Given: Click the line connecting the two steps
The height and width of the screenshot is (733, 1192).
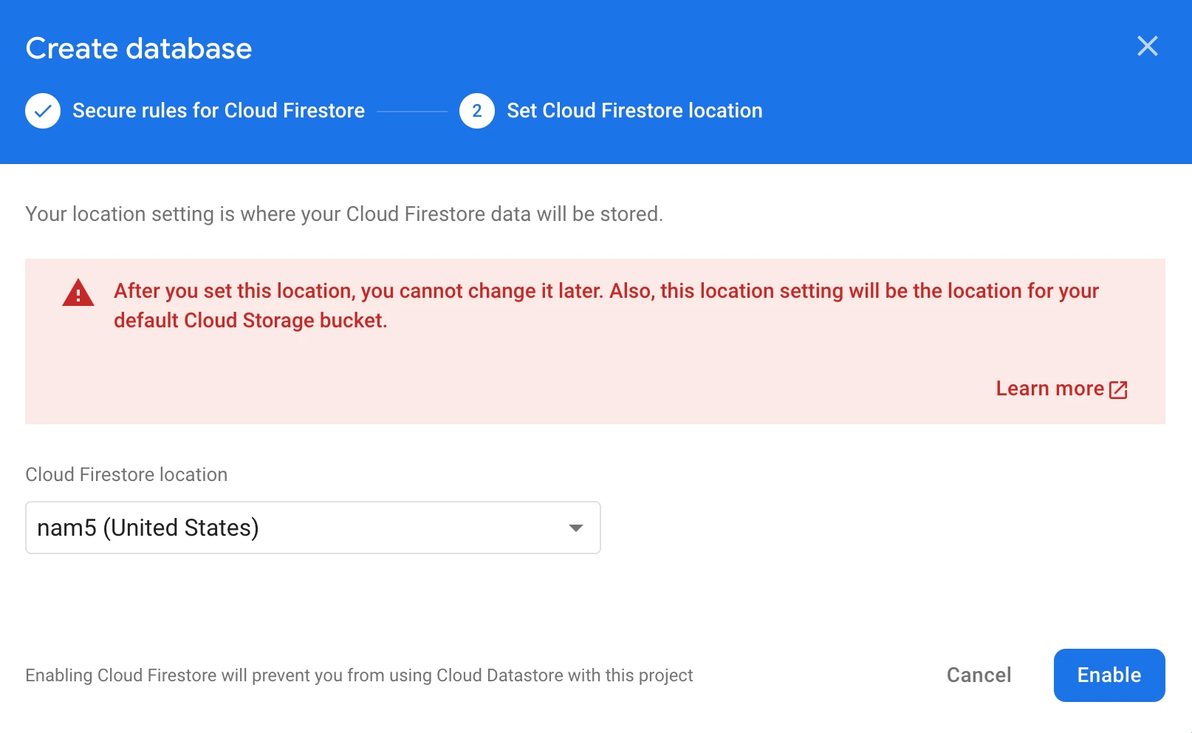Looking at the screenshot, I should point(412,111).
